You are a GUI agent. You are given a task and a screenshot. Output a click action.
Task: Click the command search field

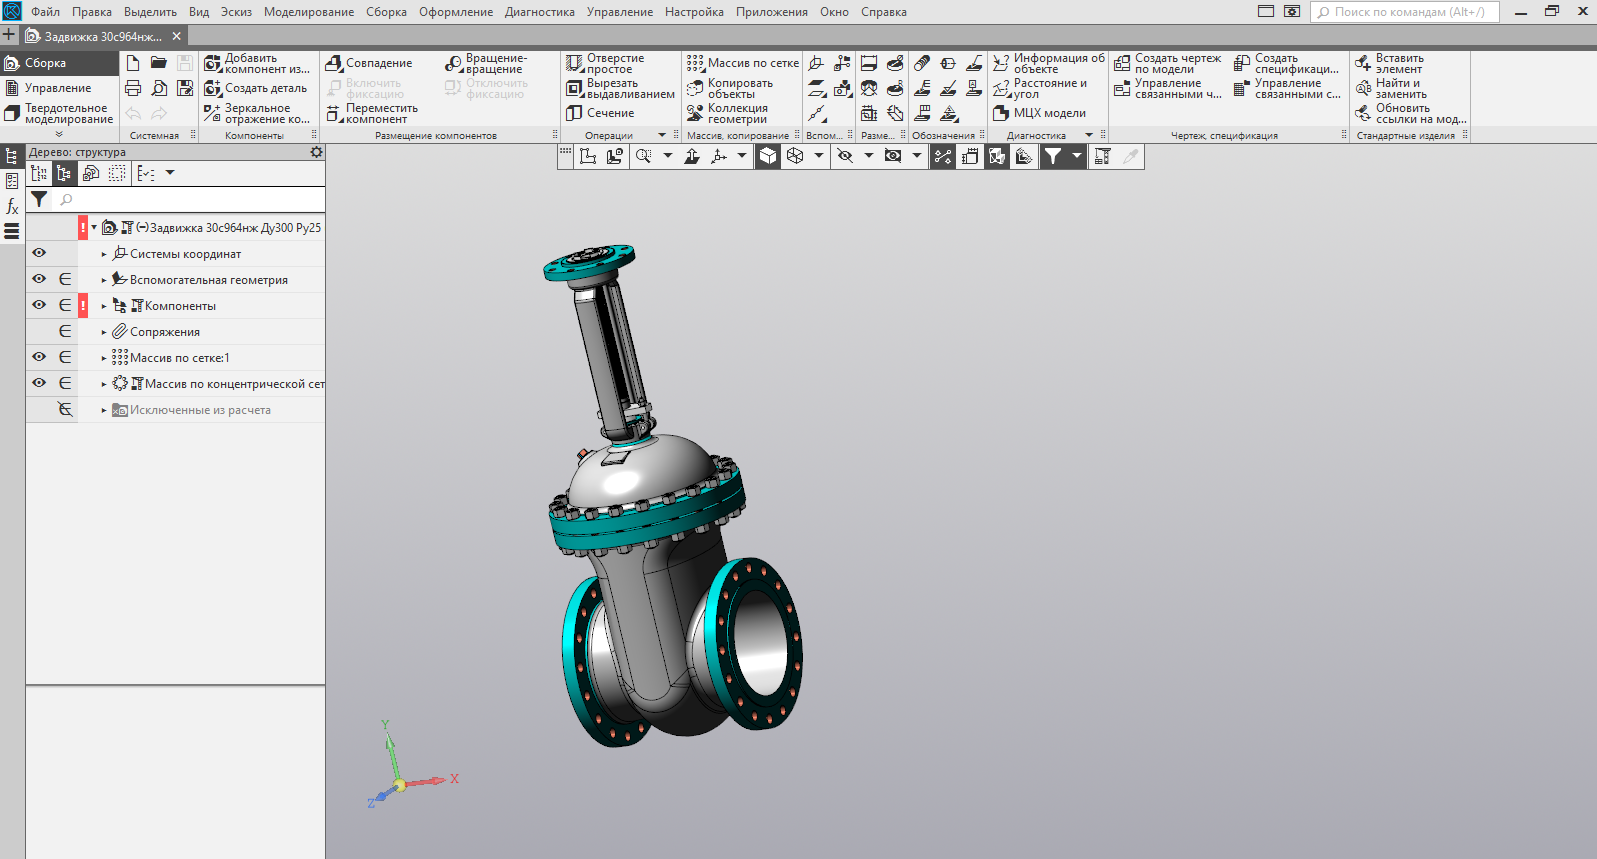coord(1404,12)
